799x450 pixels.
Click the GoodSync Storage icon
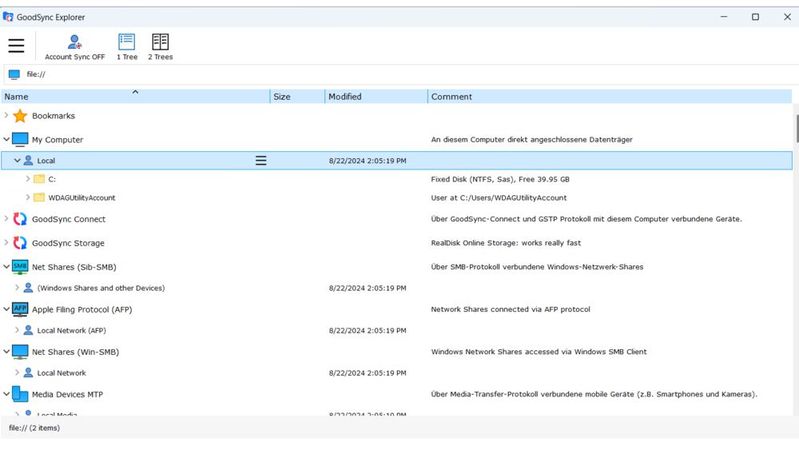(20, 243)
